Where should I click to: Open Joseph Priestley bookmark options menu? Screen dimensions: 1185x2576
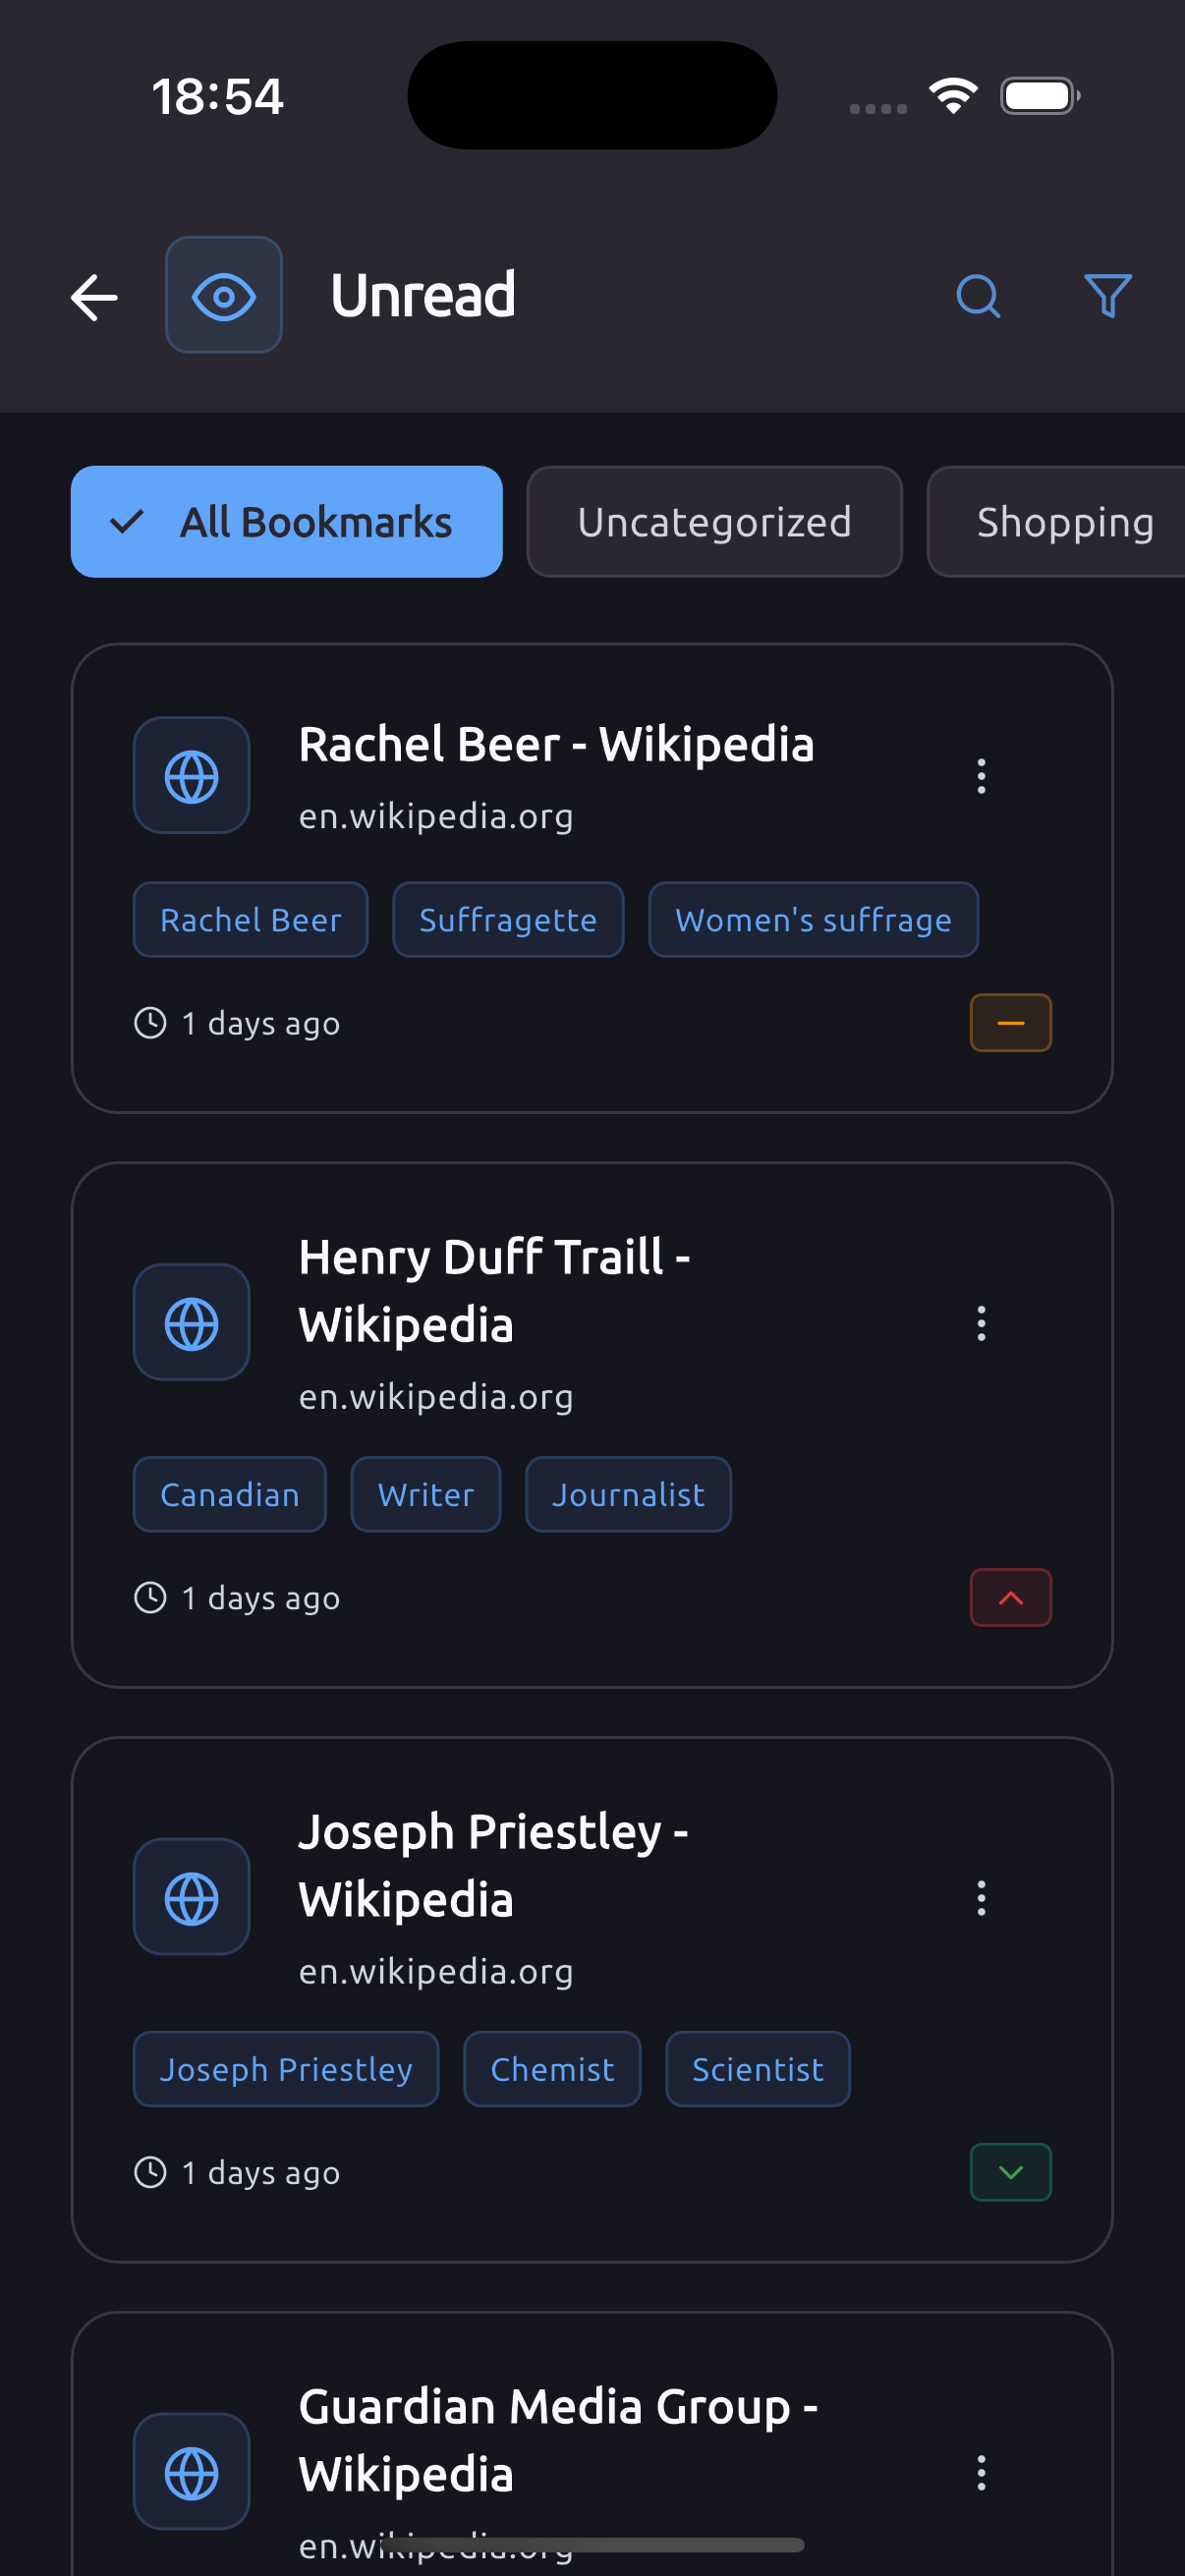(x=981, y=1898)
